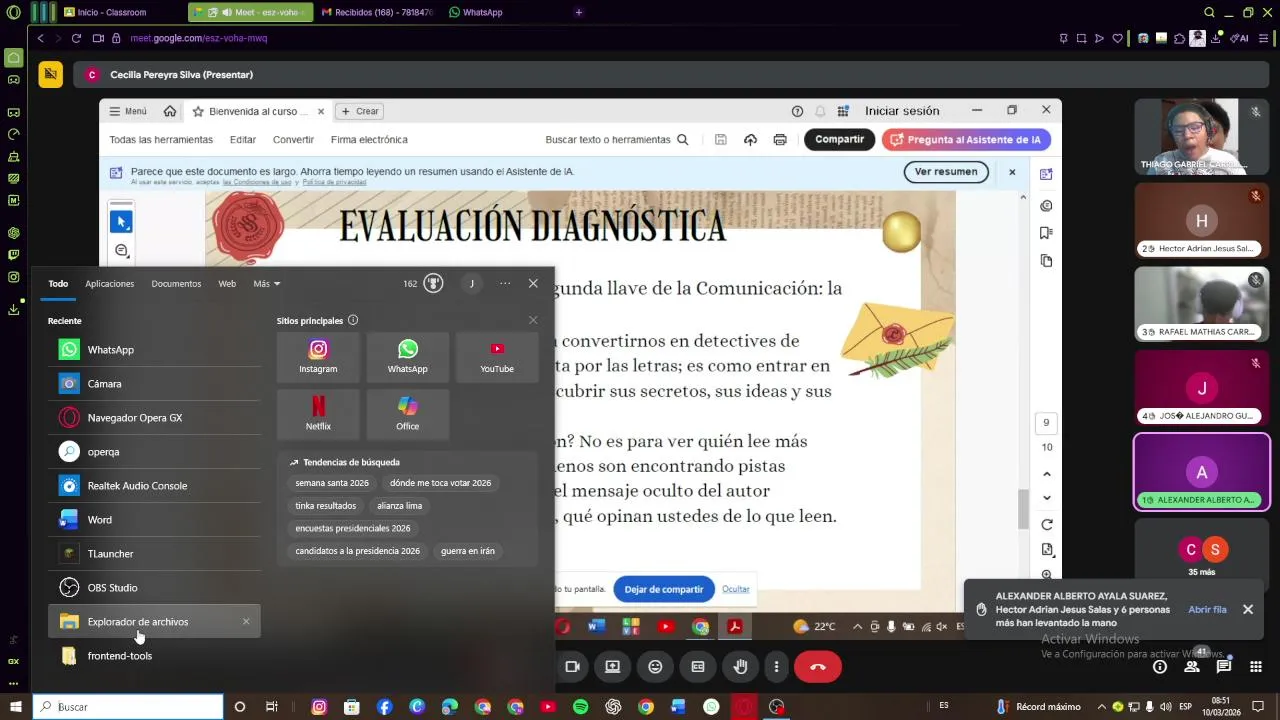Viewport: 1280px width, 720px height.
Task: Select the Todo search tab
Action: coord(58,284)
